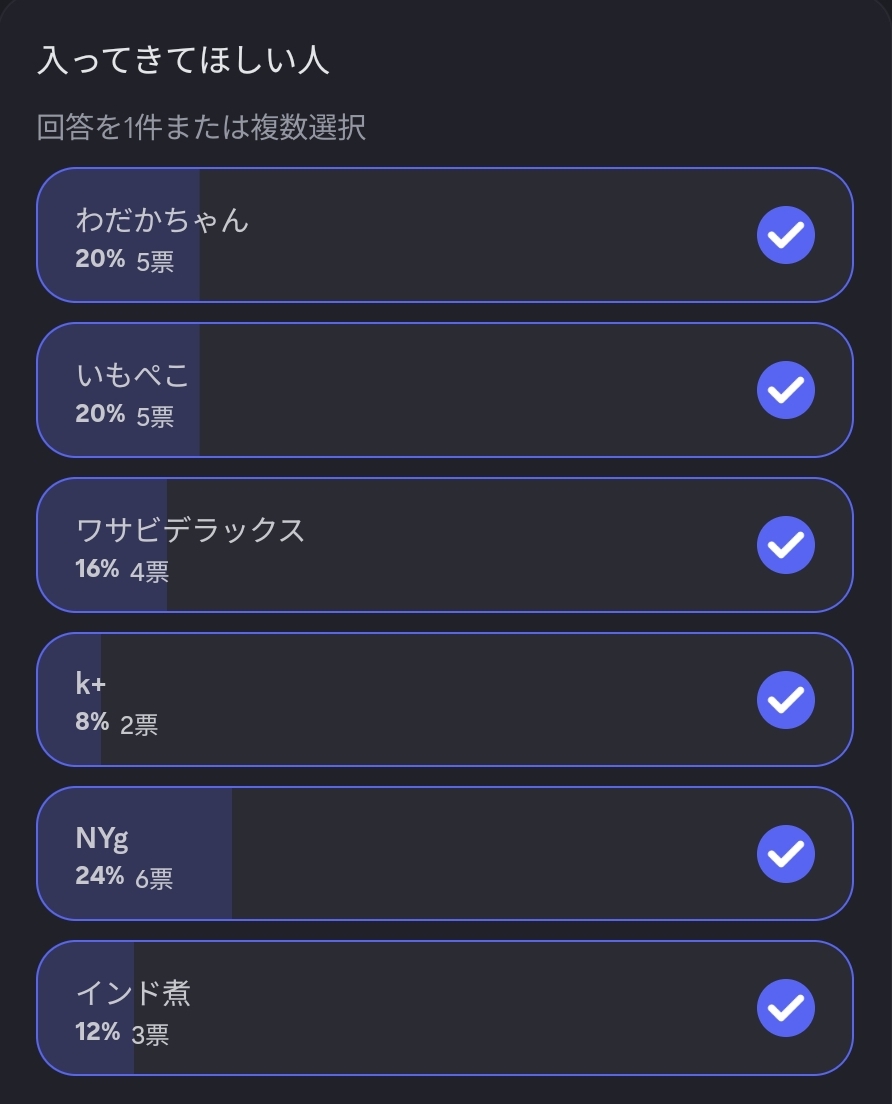Open the 4票 voters for ワサビデラックス
892x1104 pixels.
click(x=149, y=572)
